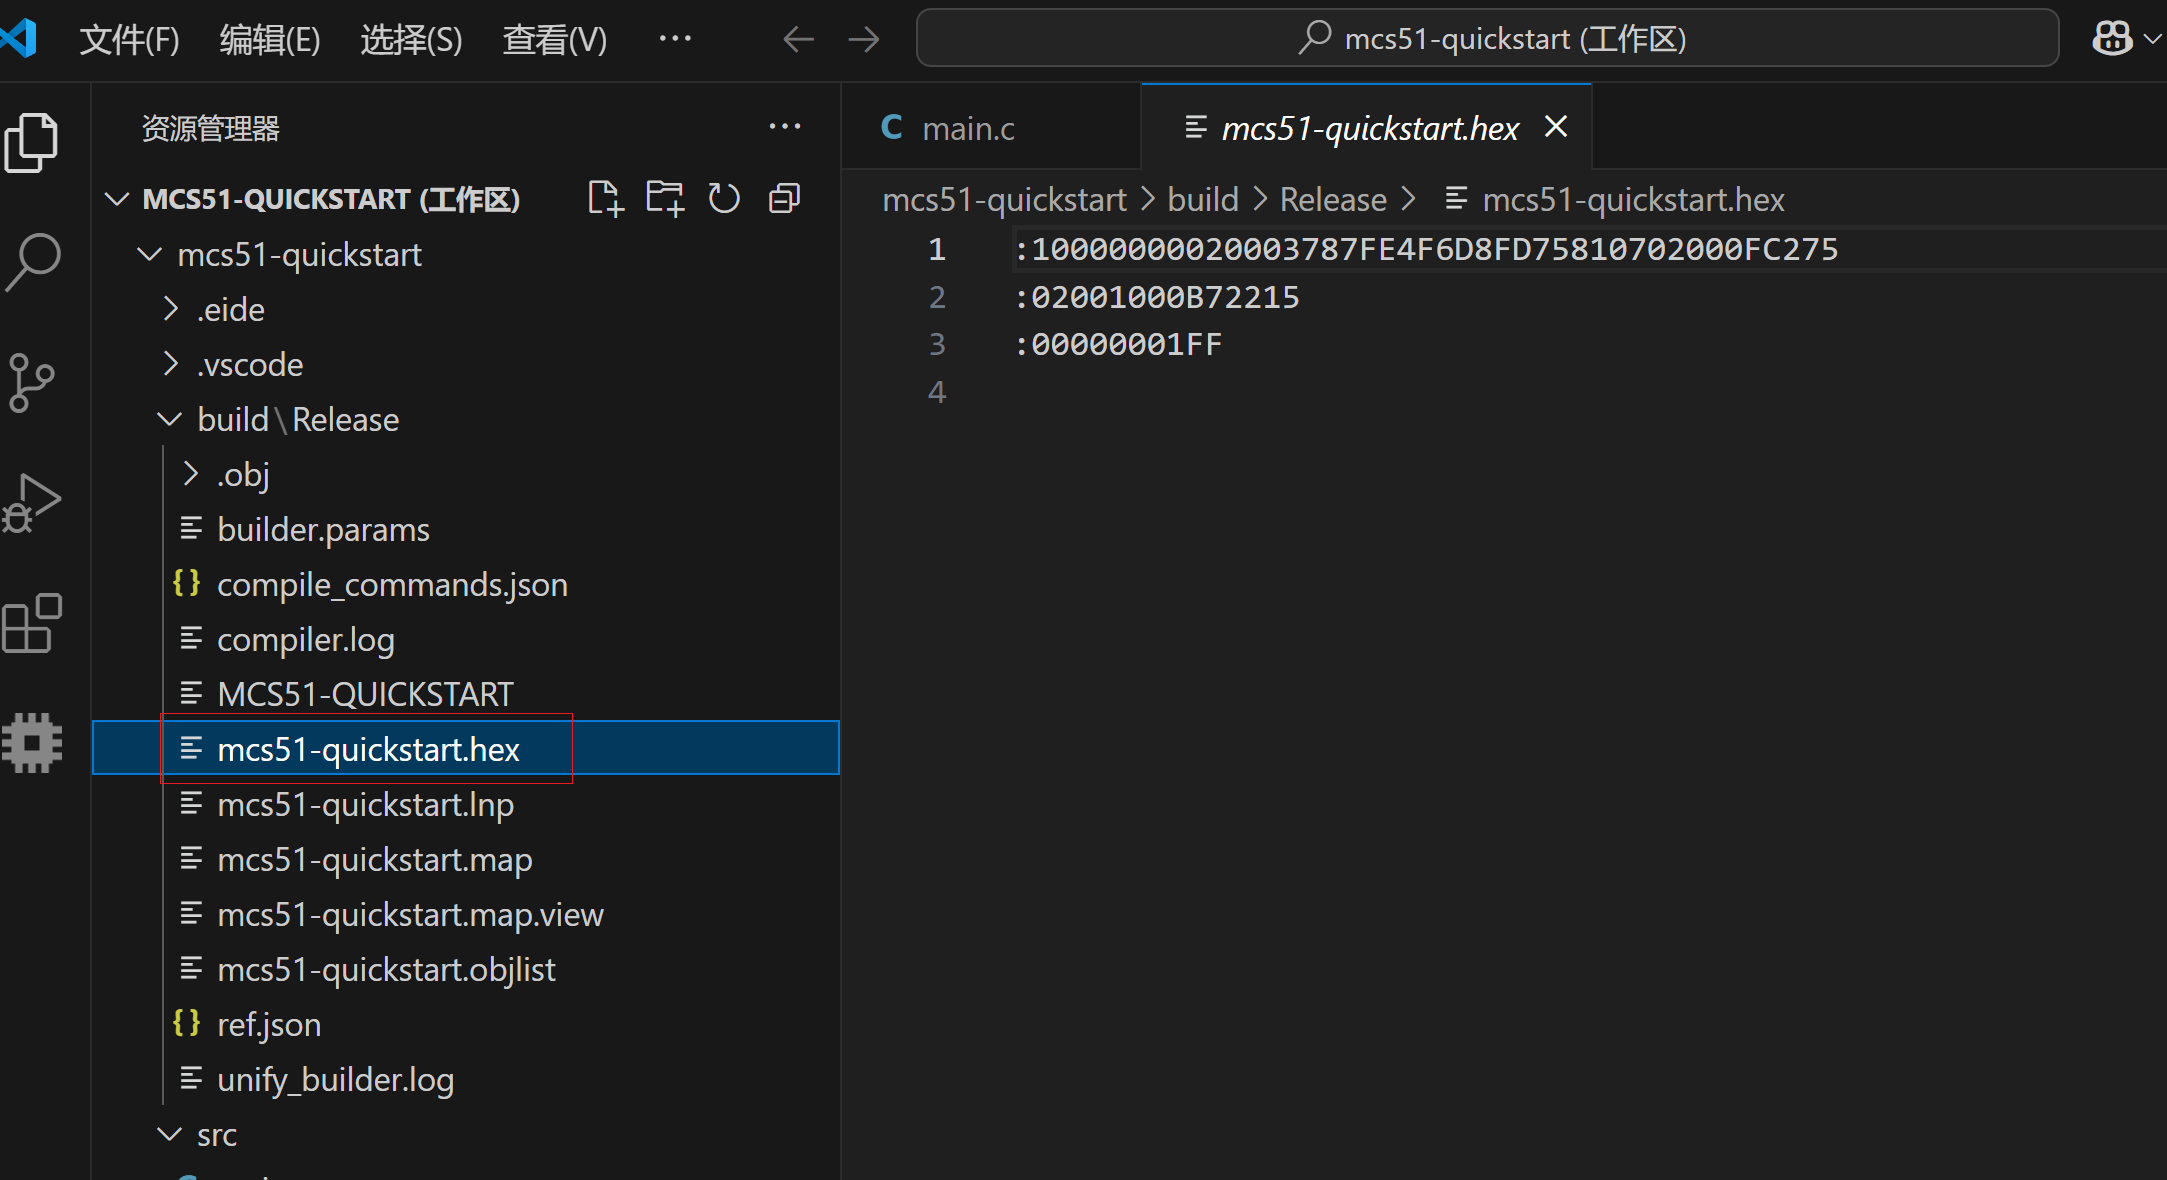The width and height of the screenshot is (2167, 1180).
Task: Collapse all folders in explorer
Action: click(x=785, y=198)
